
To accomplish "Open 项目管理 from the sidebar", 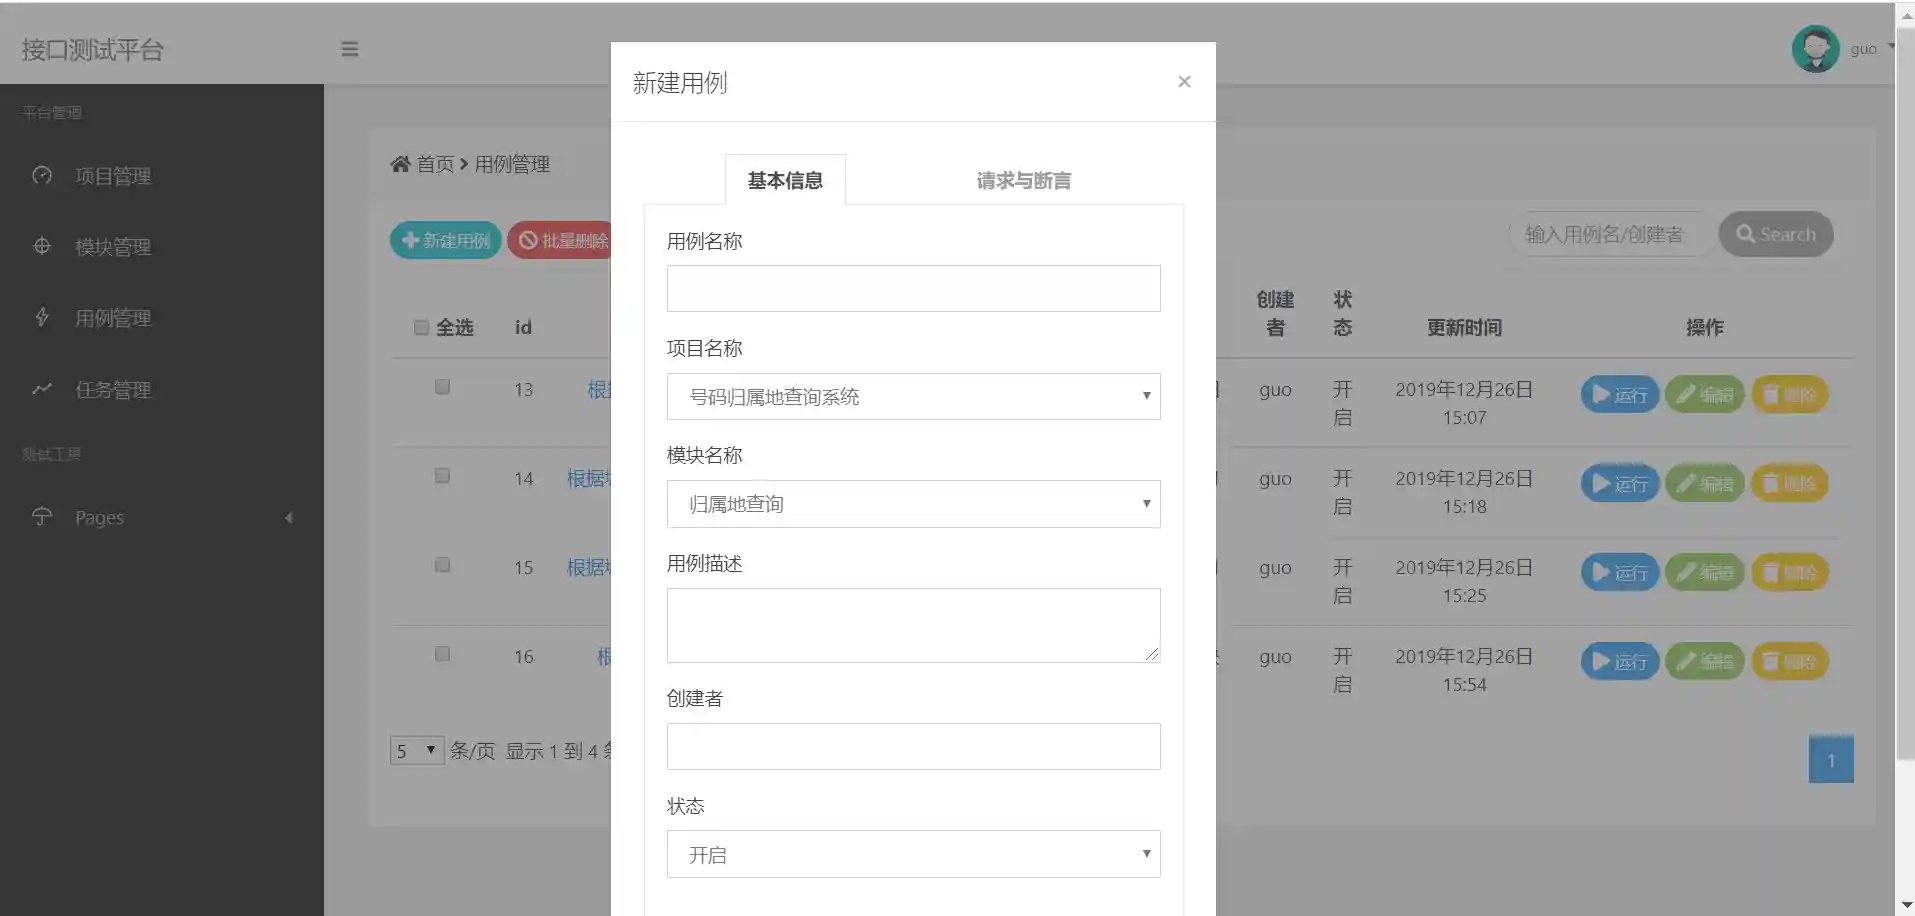I will tap(113, 176).
